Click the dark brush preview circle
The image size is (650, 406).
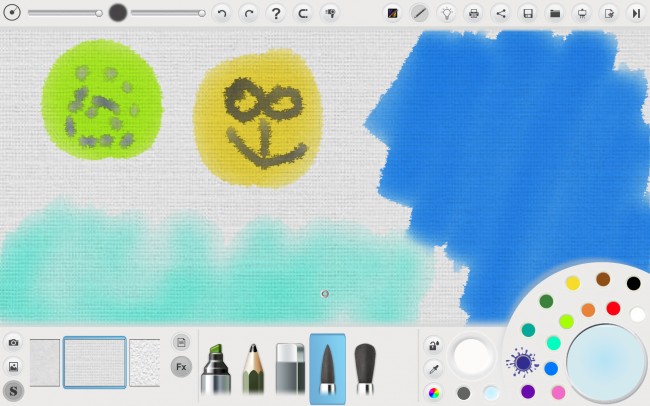coord(118,13)
